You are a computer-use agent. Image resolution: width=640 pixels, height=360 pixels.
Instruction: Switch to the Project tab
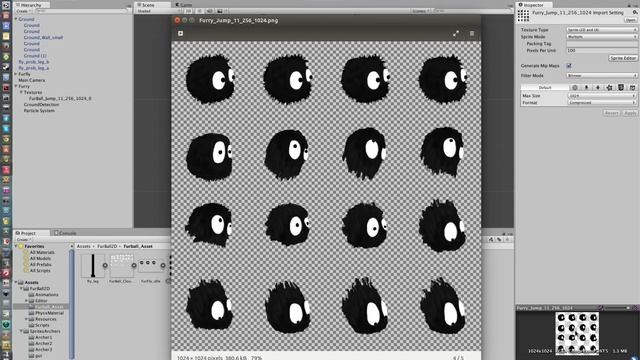31,233
